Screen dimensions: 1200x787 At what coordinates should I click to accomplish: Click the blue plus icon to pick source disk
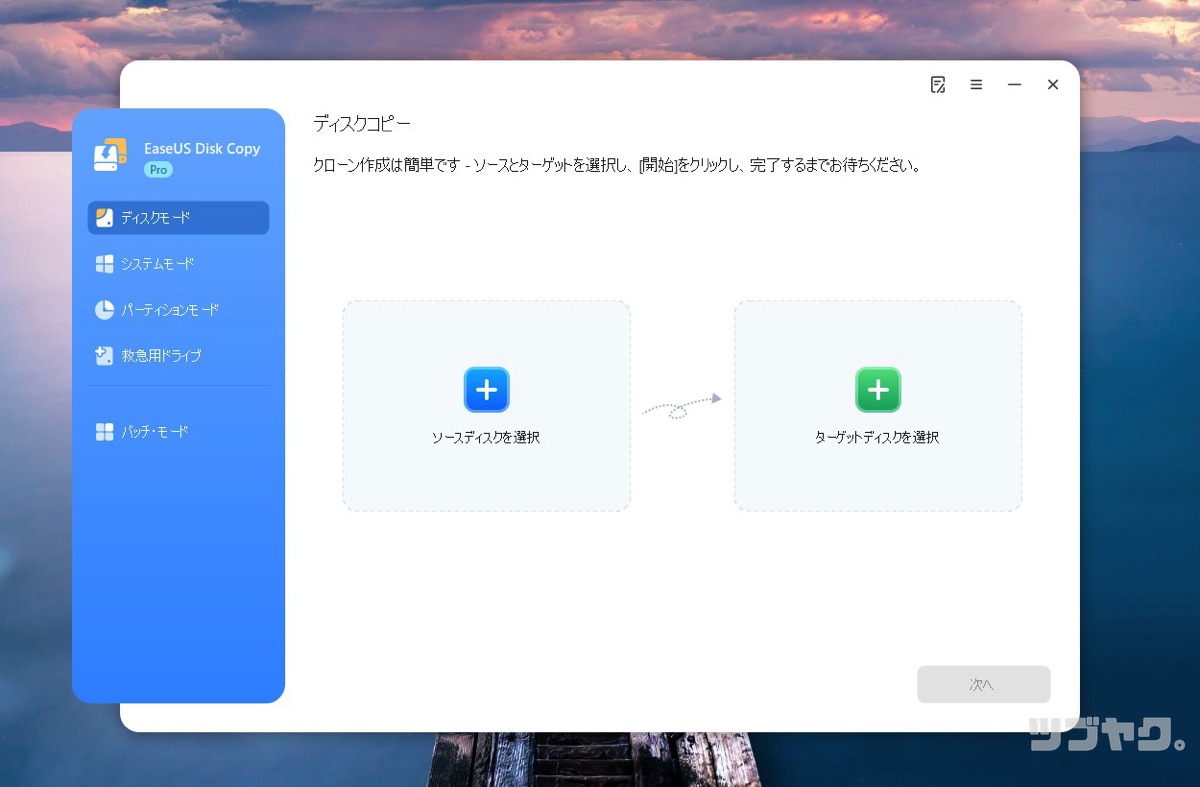coord(486,390)
